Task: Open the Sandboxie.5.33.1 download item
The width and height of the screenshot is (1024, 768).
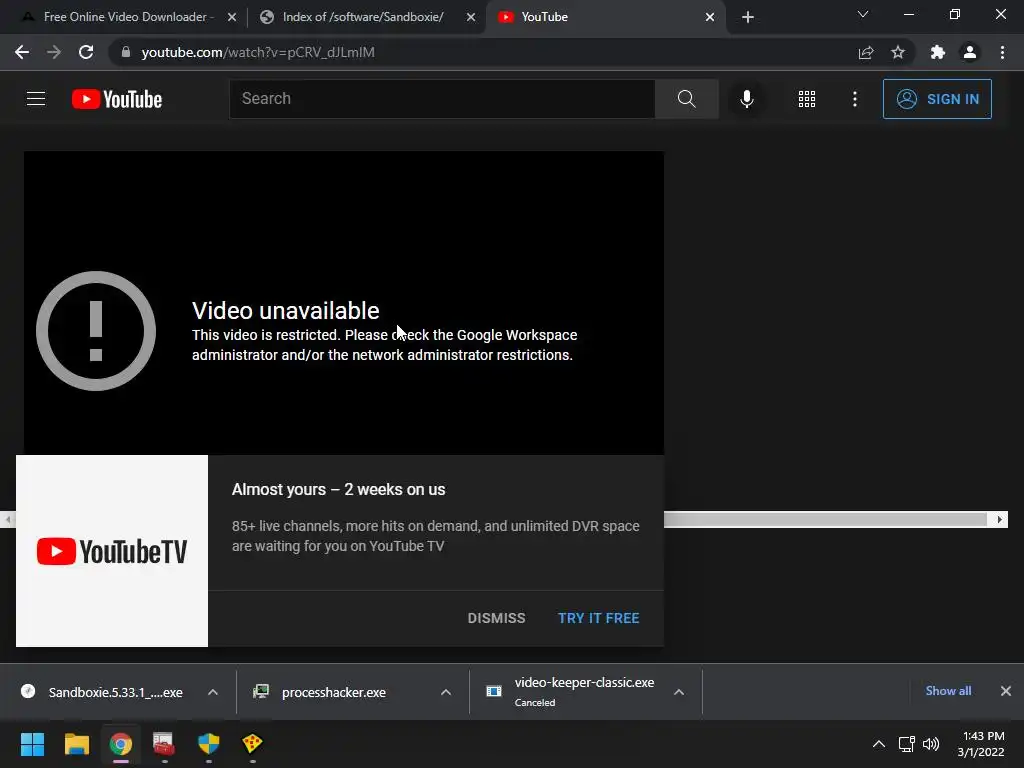Action: [x=102, y=692]
